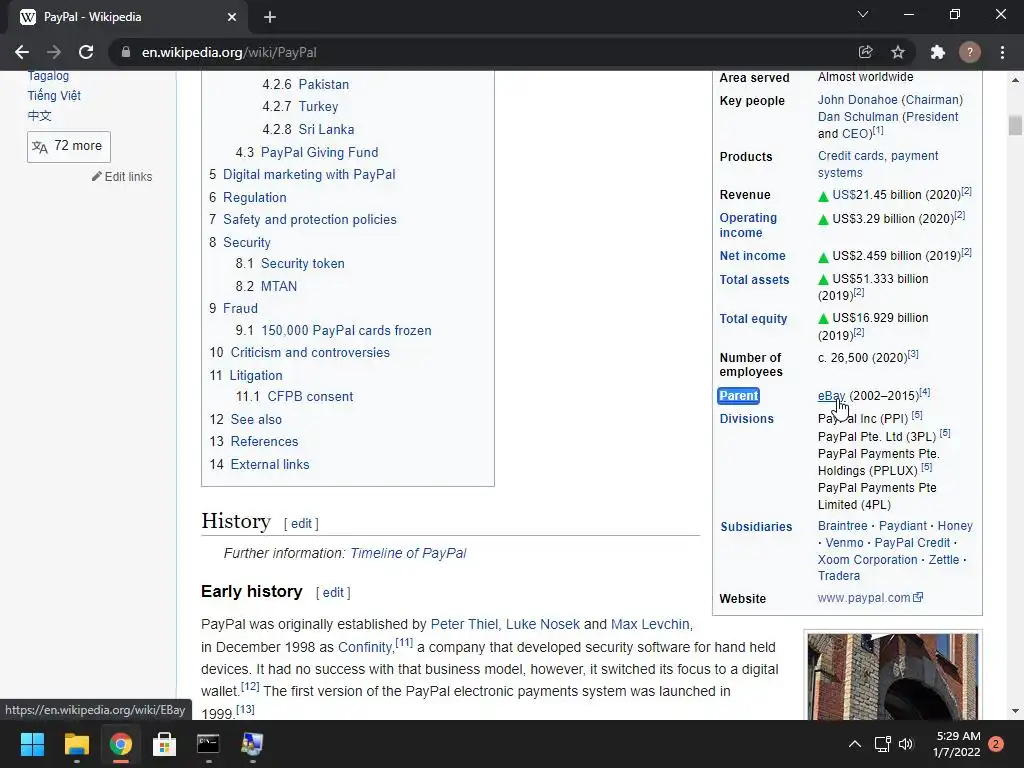Click the browser forward arrow
This screenshot has width=1024, height=768.
tap(54, 52)
